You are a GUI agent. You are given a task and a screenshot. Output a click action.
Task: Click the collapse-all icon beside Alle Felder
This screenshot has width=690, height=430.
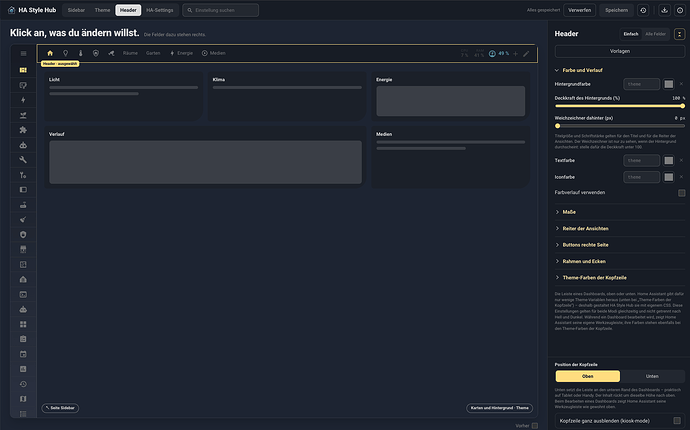[x=679, y=34]
